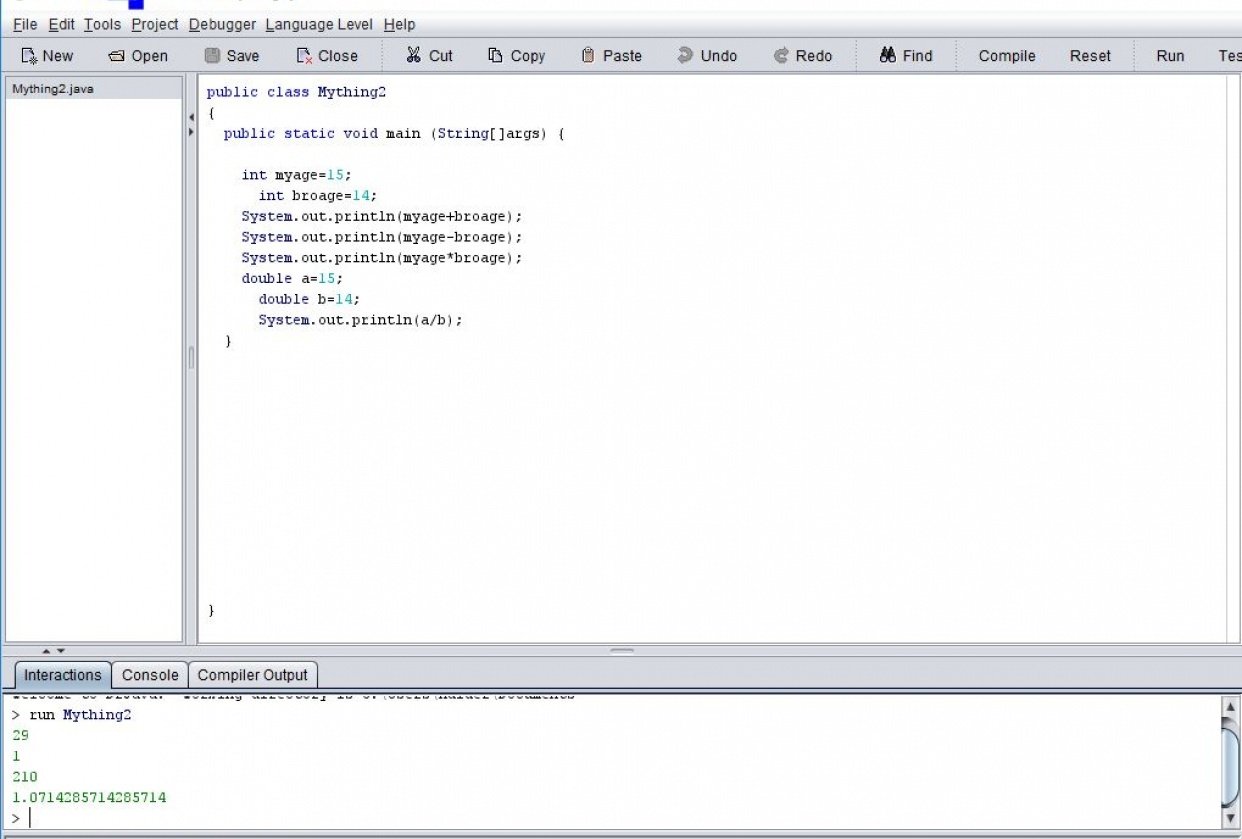Open Find with the binoculars icon
The image size is (1242, 839).
[x=887, y=56]
